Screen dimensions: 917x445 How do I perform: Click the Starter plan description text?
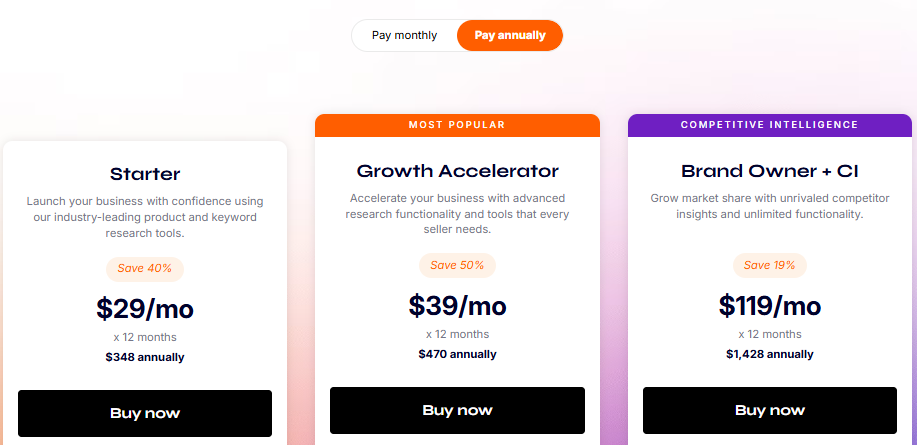tap(145, 217)
